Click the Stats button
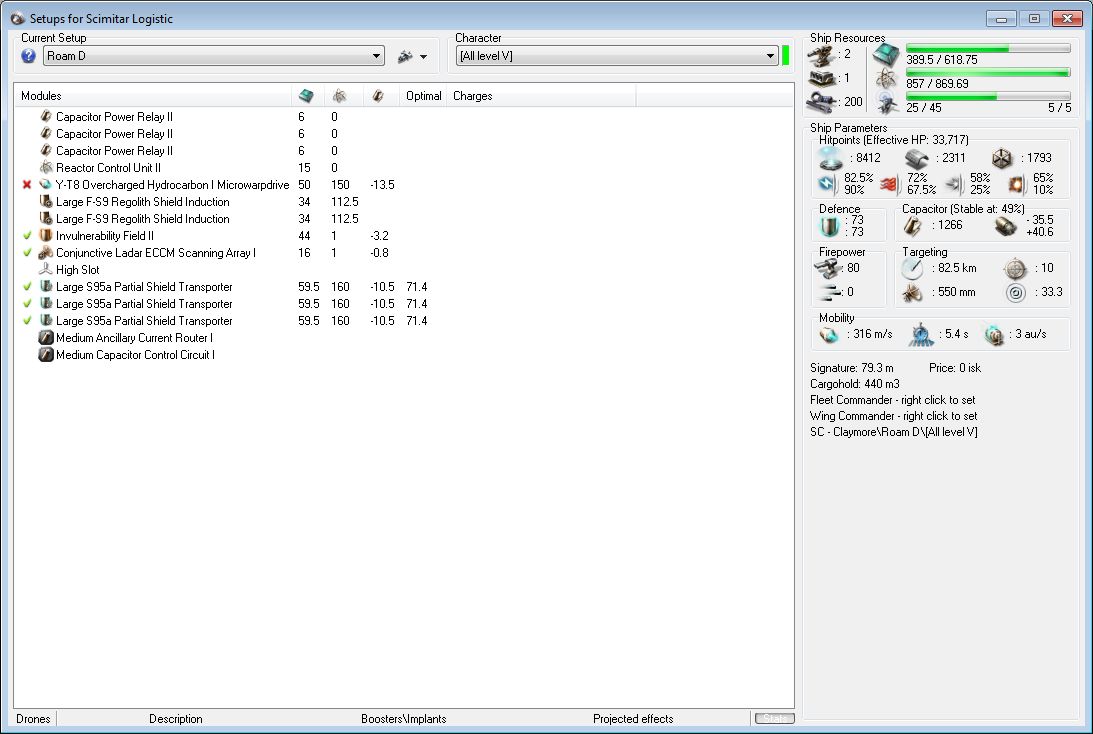This screenshot has width=1093, height=734. [x=774, y=719]
